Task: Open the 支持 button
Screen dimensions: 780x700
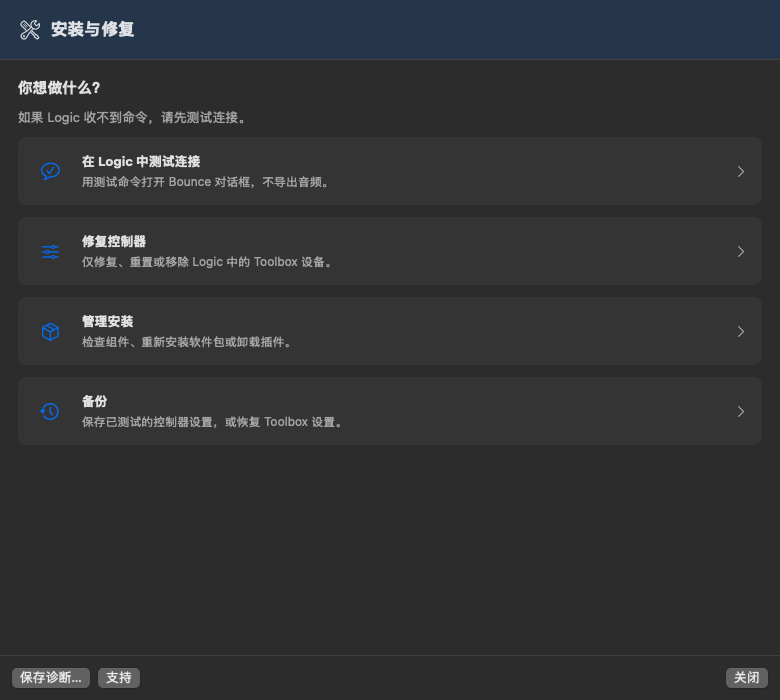Action: (119, 678)
